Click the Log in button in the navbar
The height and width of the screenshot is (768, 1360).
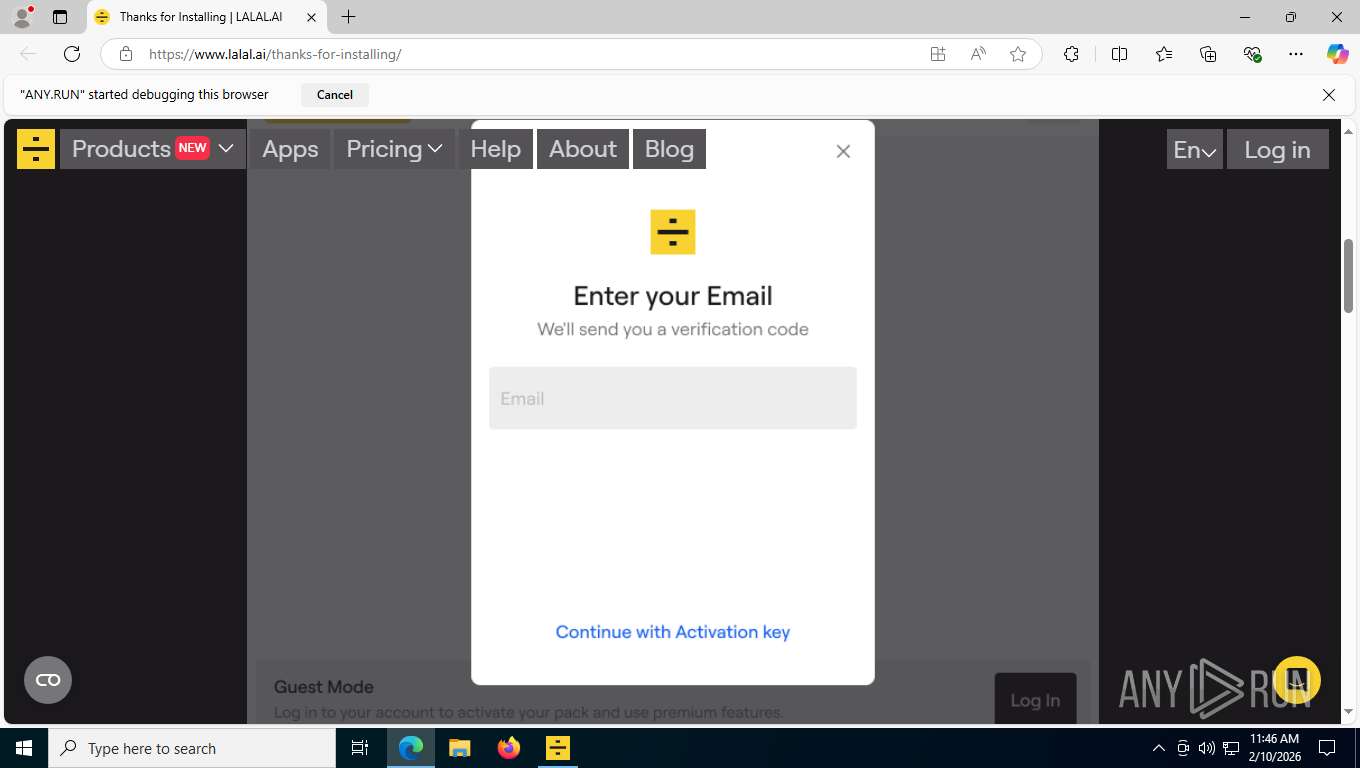(x=1277, y=150)
